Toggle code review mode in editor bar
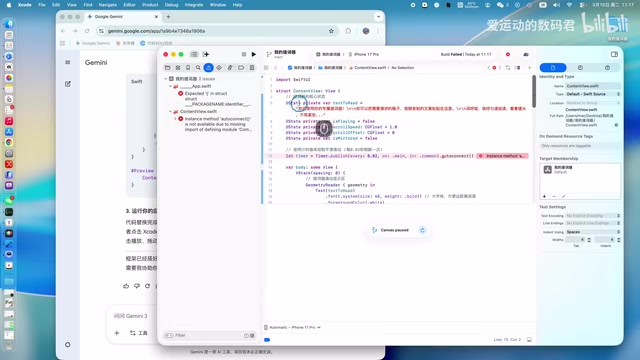The width and height of the screenshot is (640, 360). (x=508, y=68)
